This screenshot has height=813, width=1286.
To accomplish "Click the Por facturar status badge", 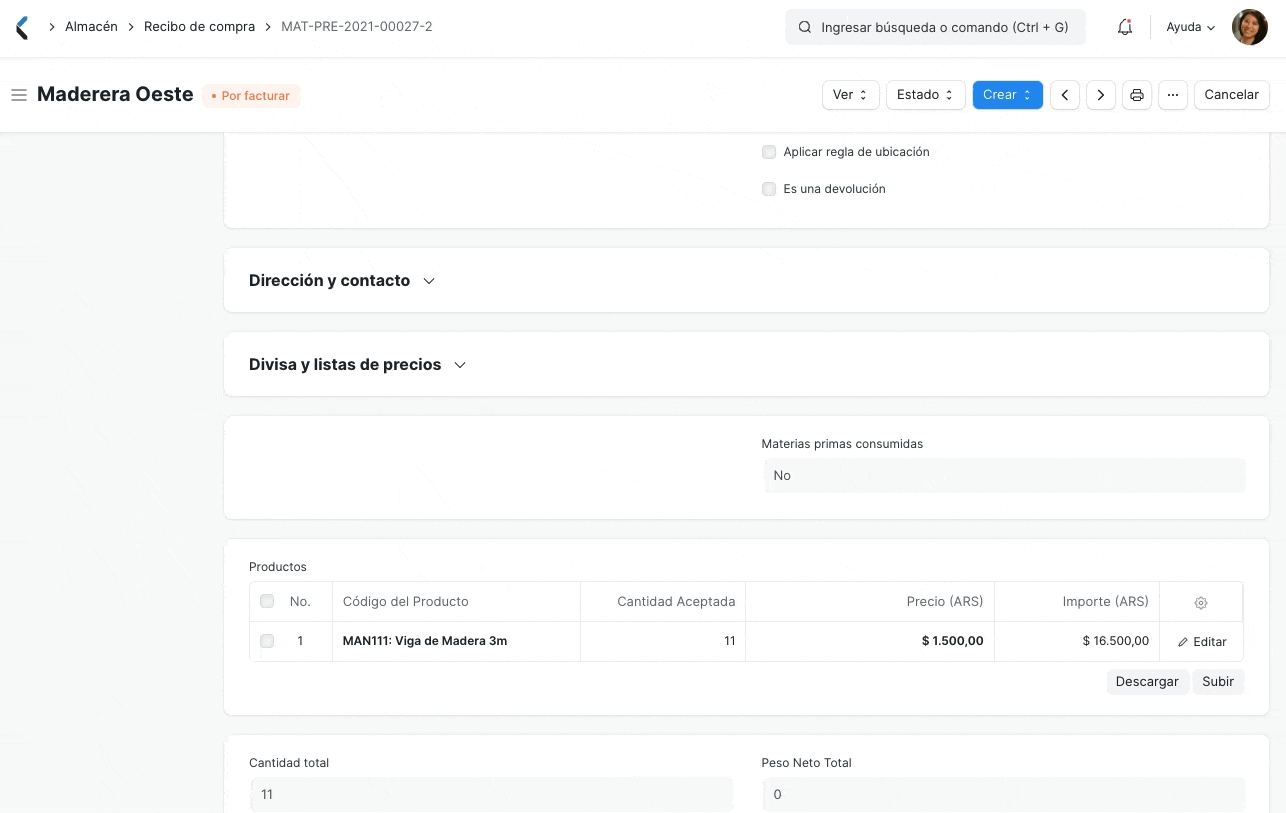I will tap(251, 96).
